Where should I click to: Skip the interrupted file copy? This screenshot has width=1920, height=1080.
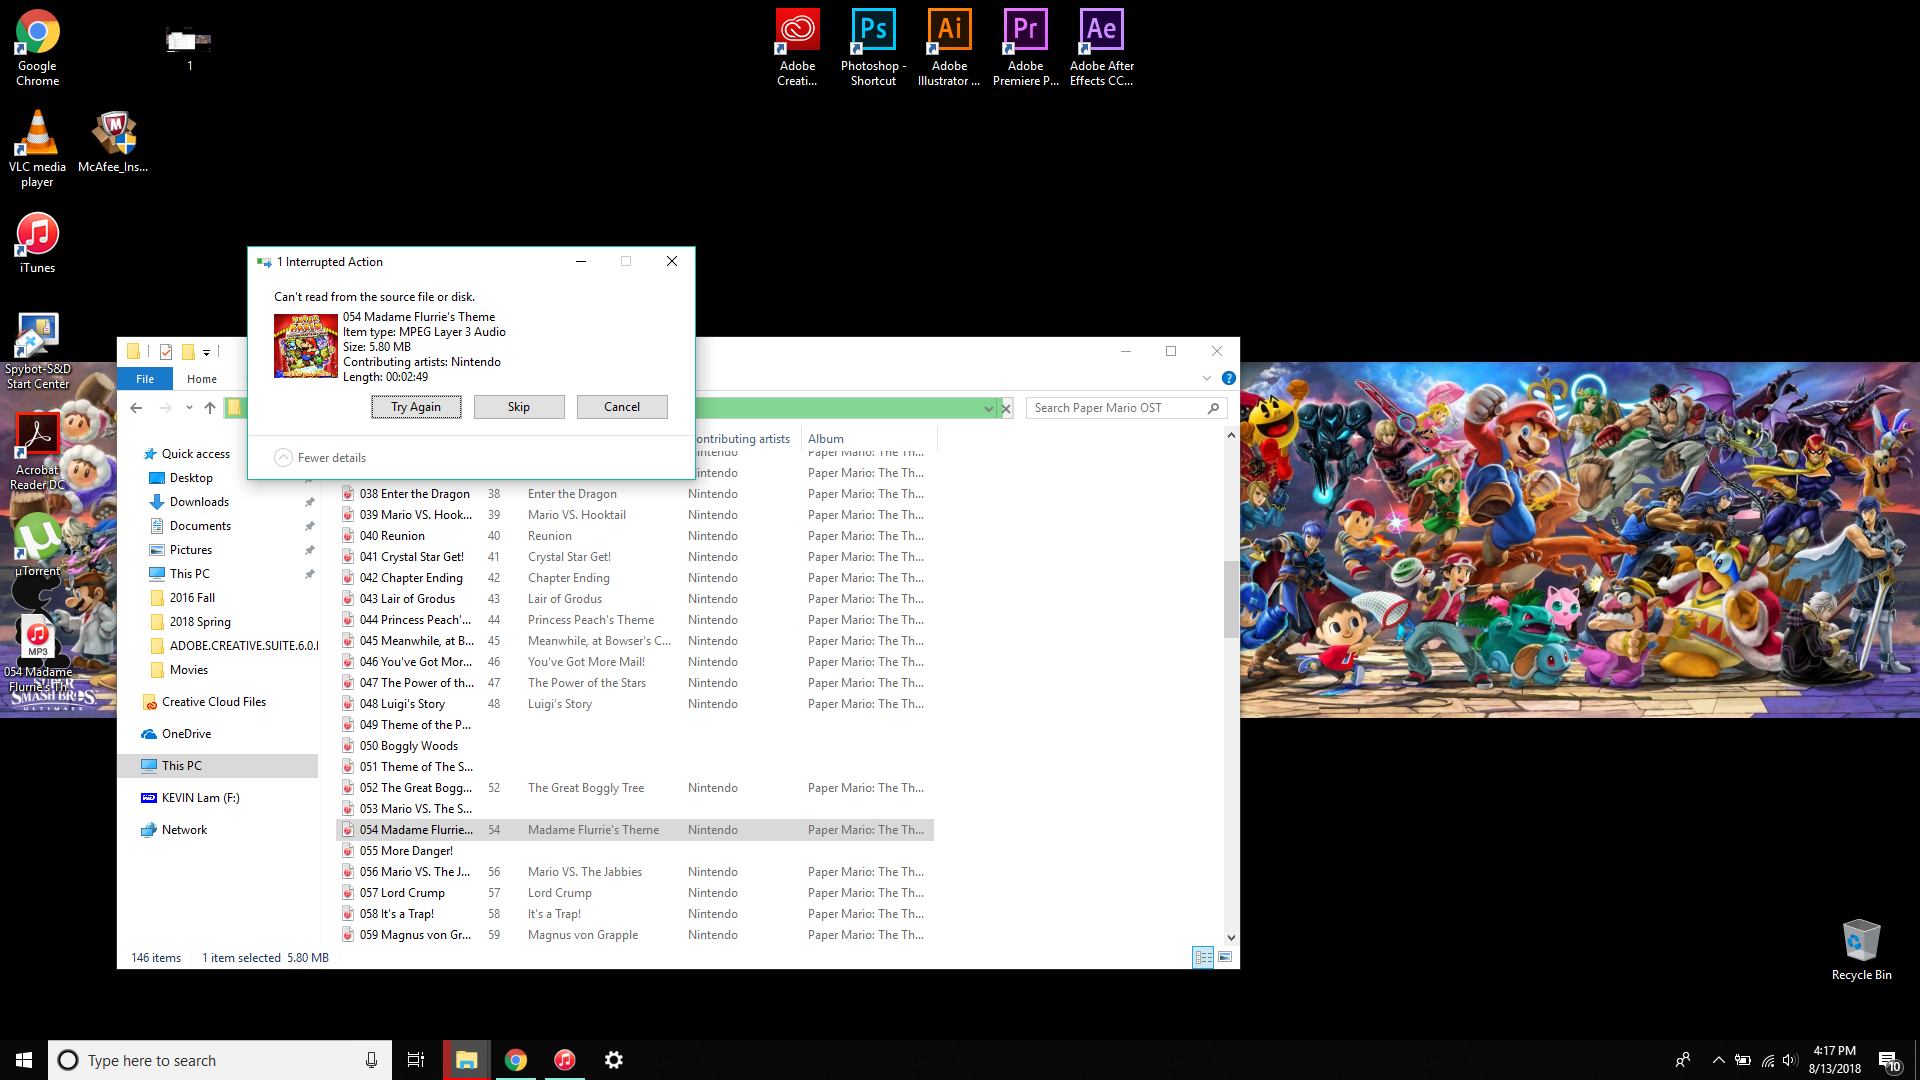[x=518, y=407]
